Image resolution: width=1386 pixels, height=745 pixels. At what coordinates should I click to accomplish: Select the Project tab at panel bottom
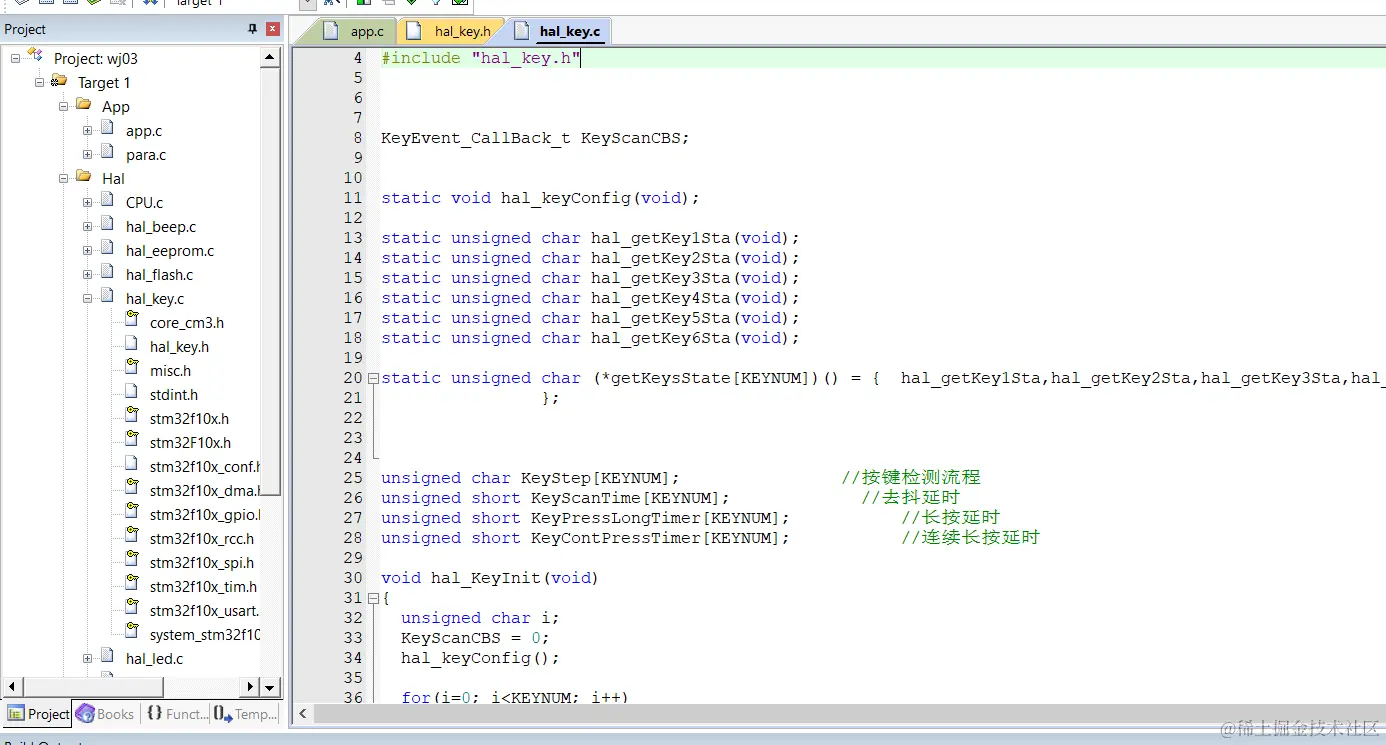tap(37, 714)
